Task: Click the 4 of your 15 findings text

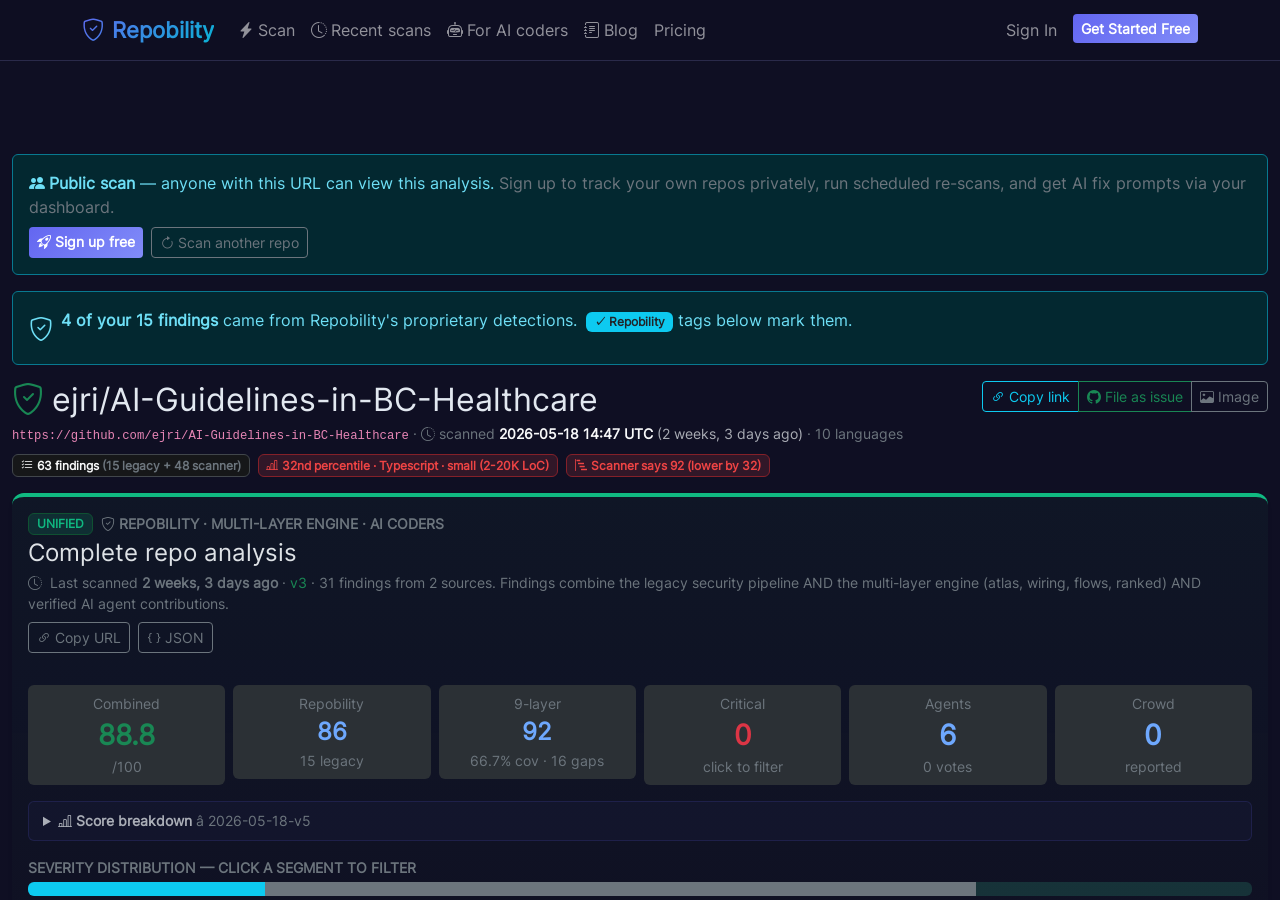Action: click(x=140, y=320)
